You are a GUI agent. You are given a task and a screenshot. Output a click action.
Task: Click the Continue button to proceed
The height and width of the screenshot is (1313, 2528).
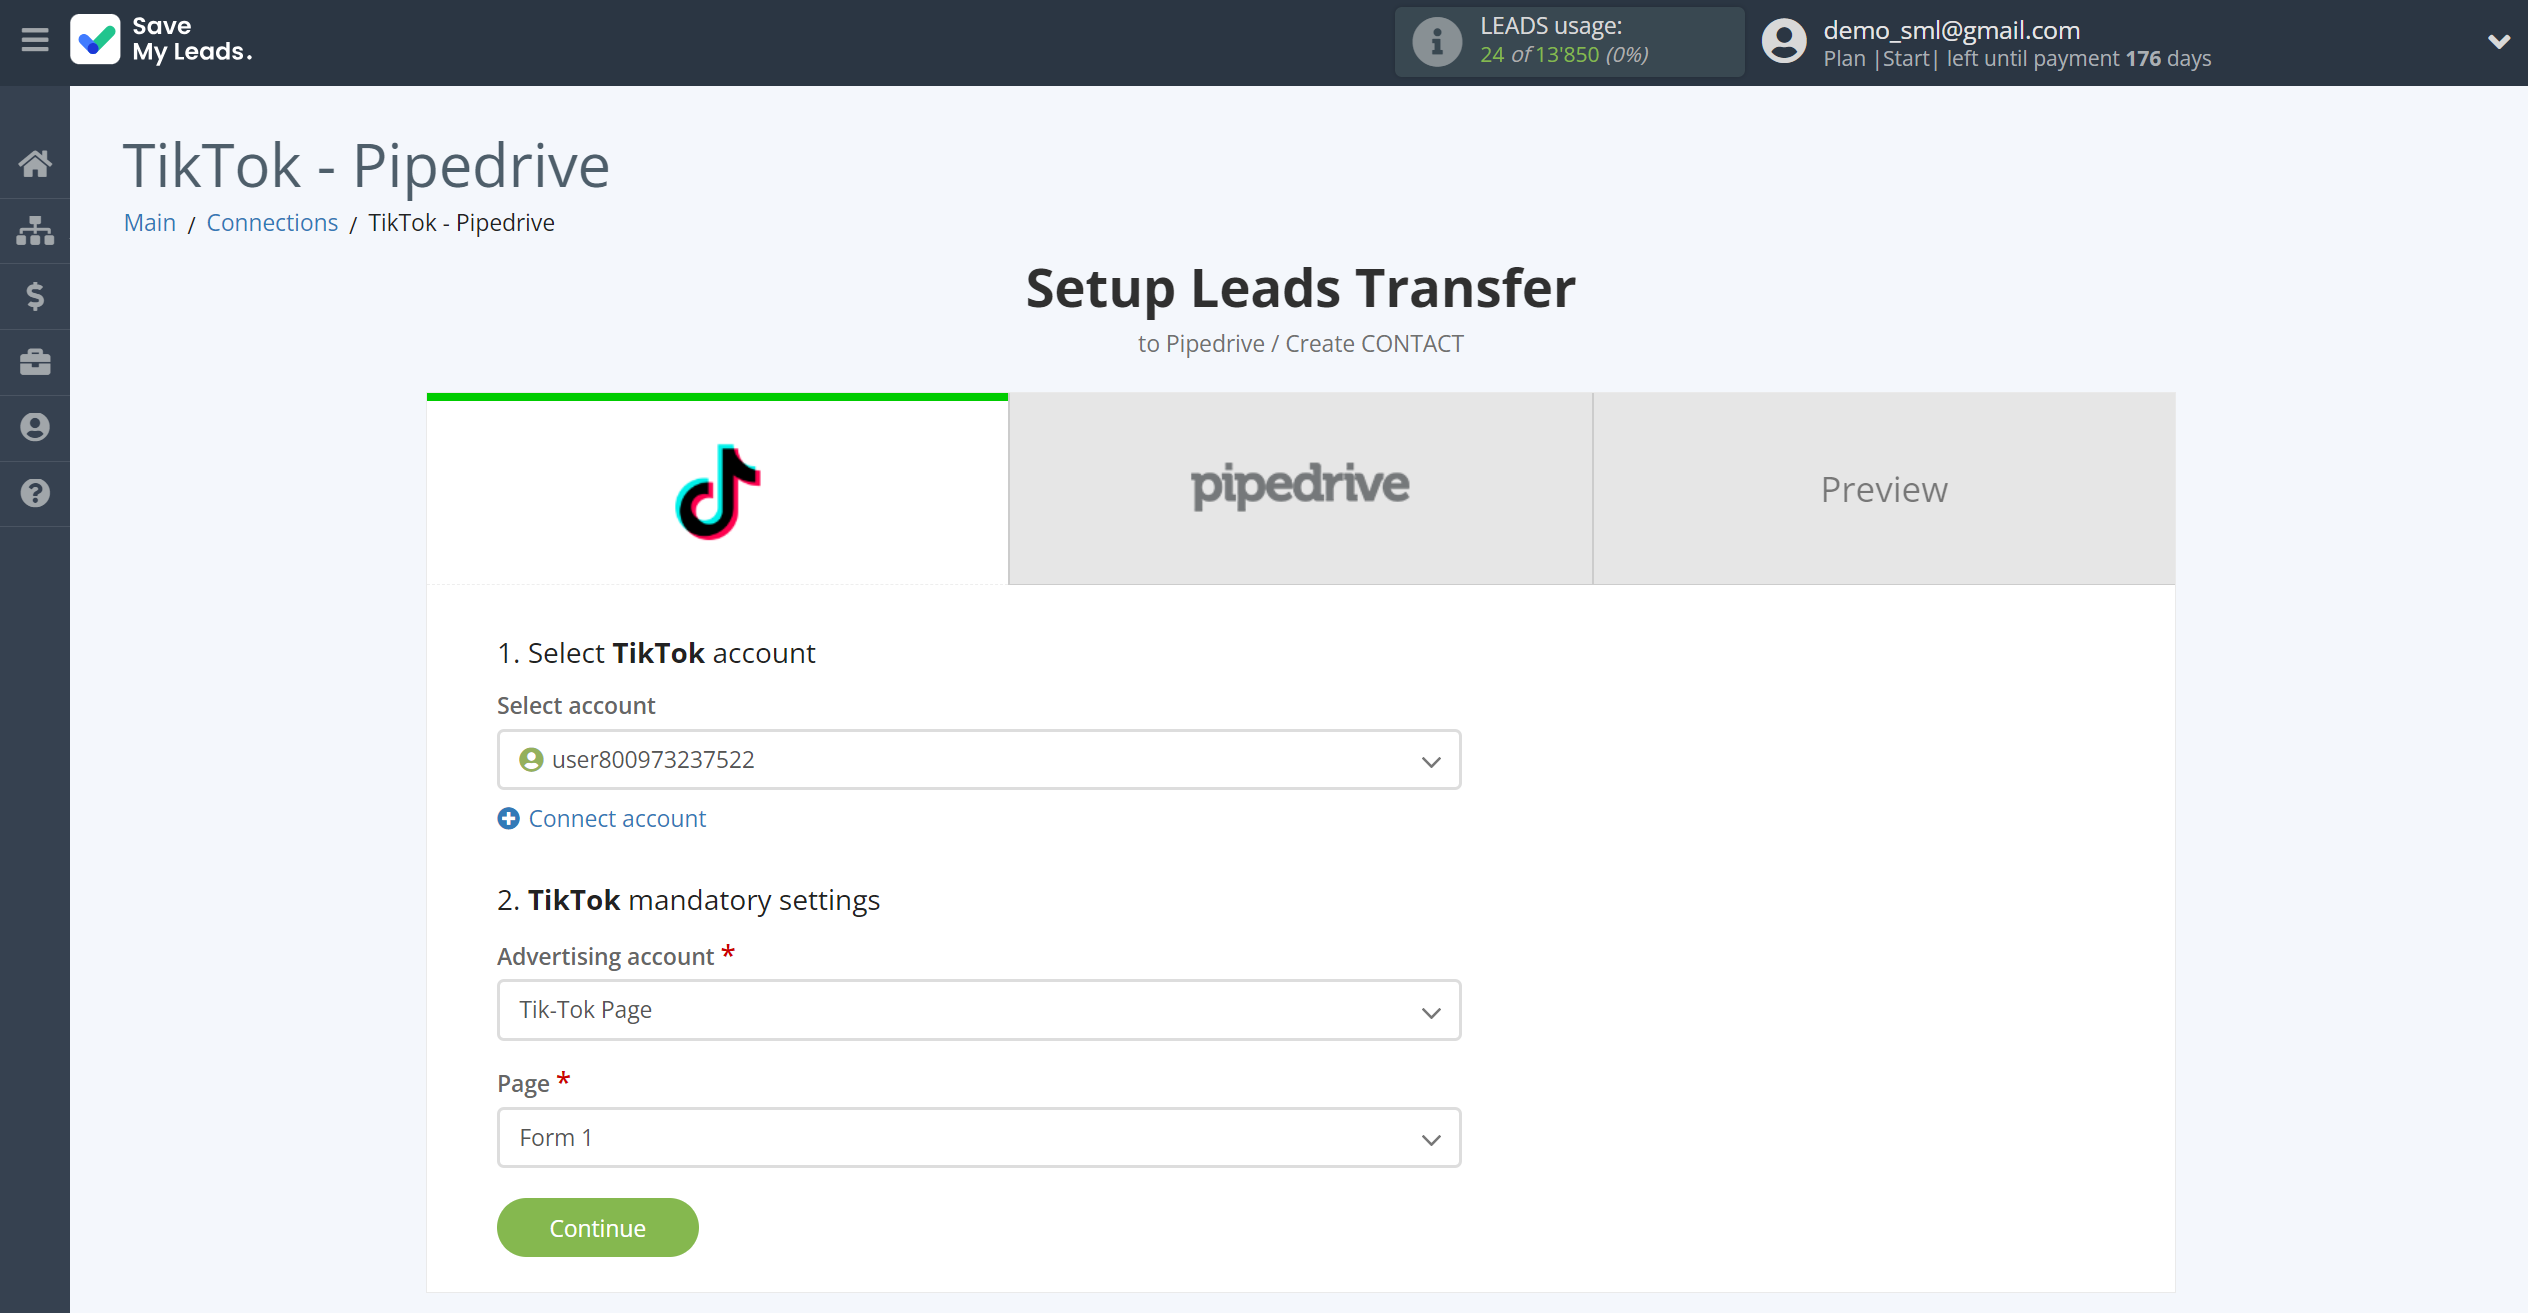tap(599, 1228)
